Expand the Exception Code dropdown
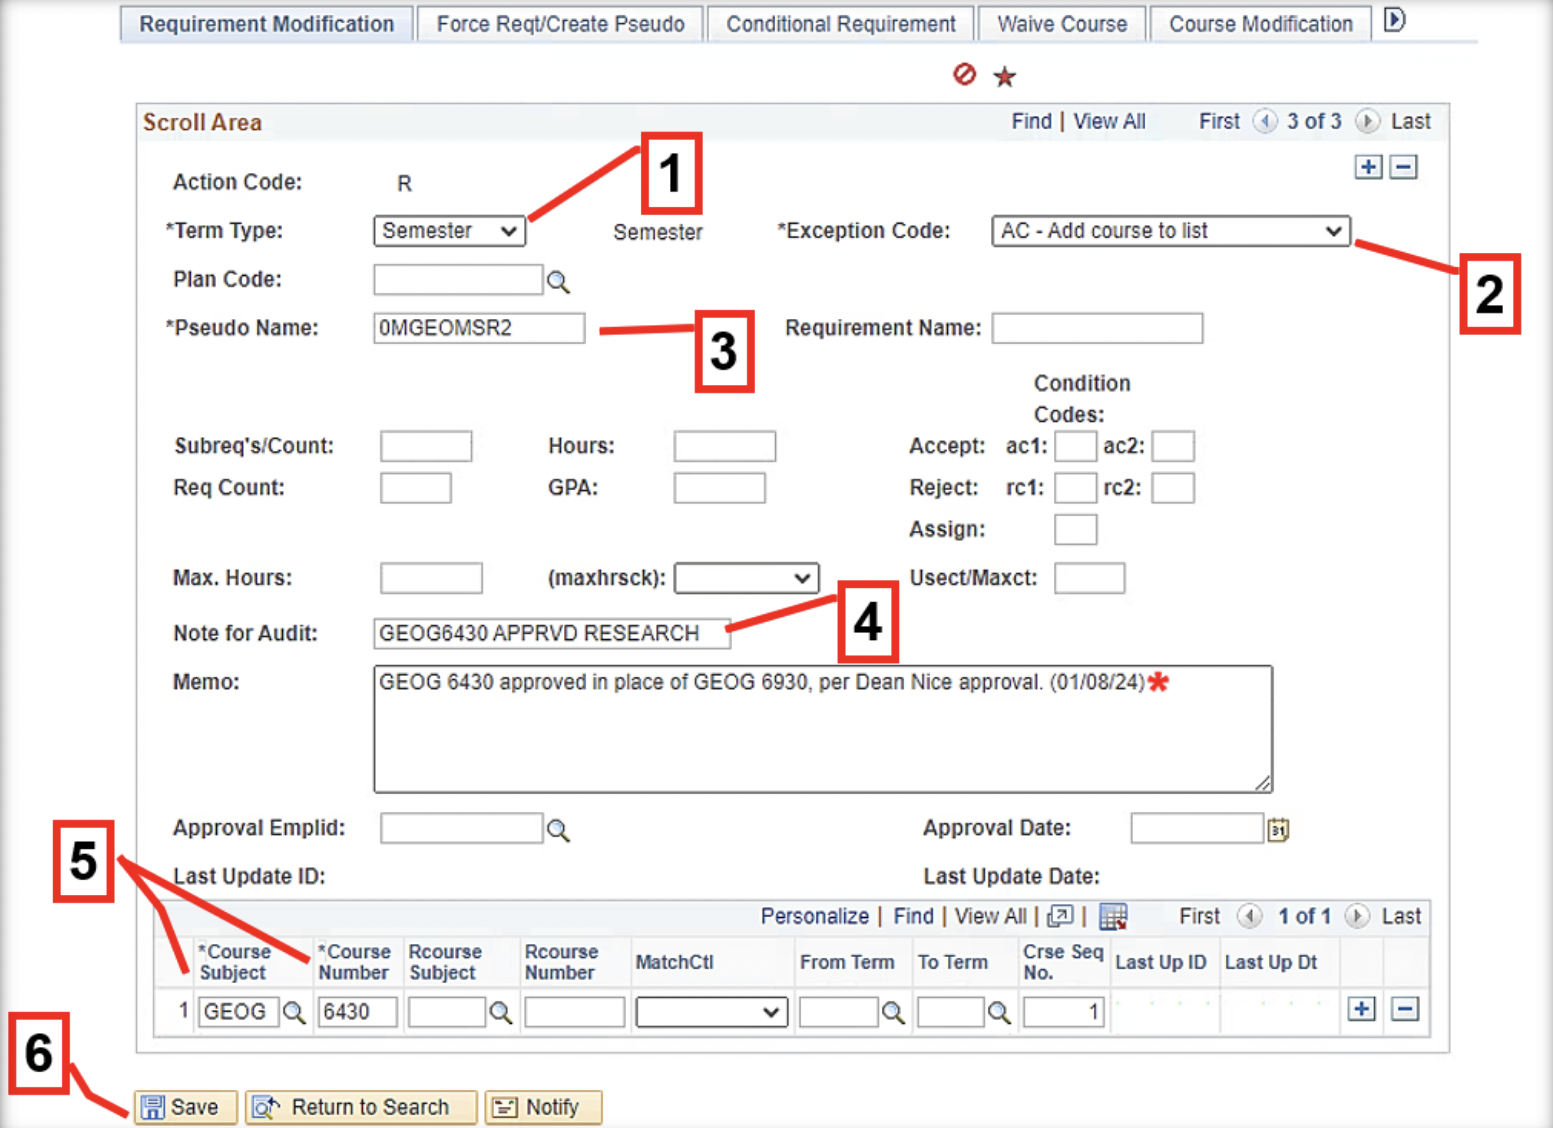Image resolution: width=1553 pixels, height=1128 pixels. (x=1170, y=231)
